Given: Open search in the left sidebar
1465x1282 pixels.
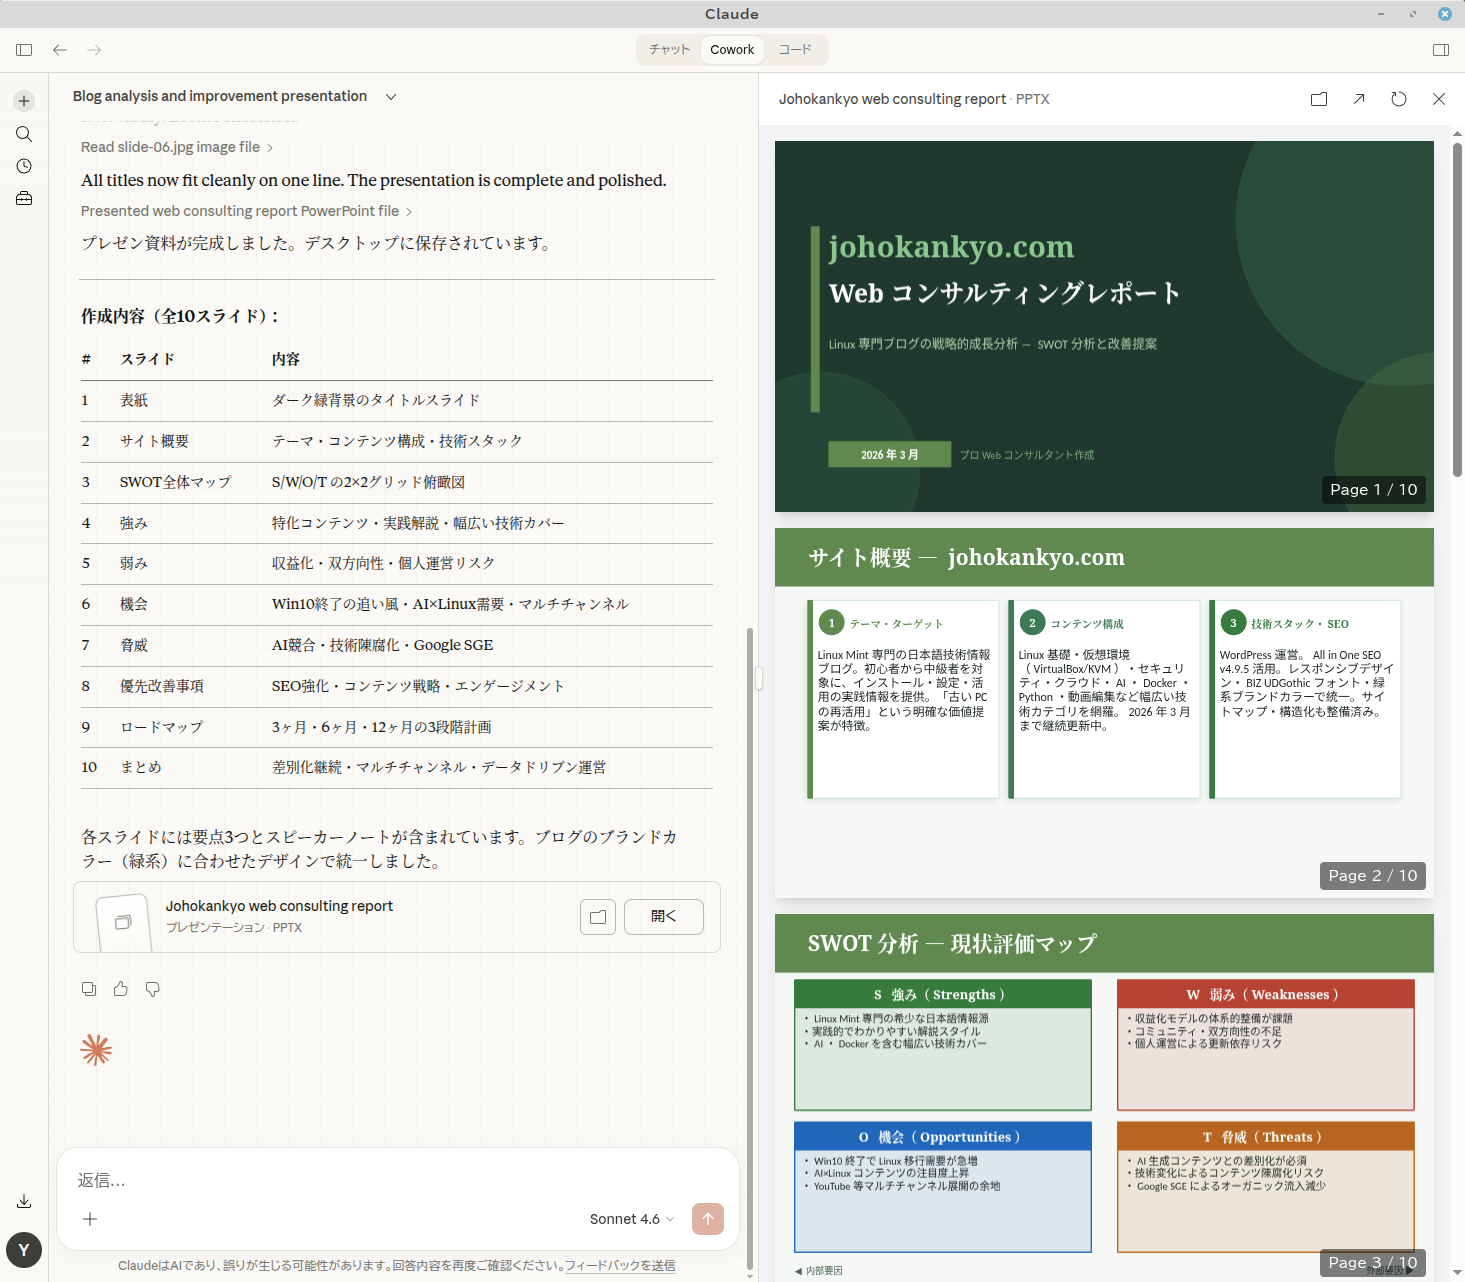Looking at the screenshot, I should [24, 134].
